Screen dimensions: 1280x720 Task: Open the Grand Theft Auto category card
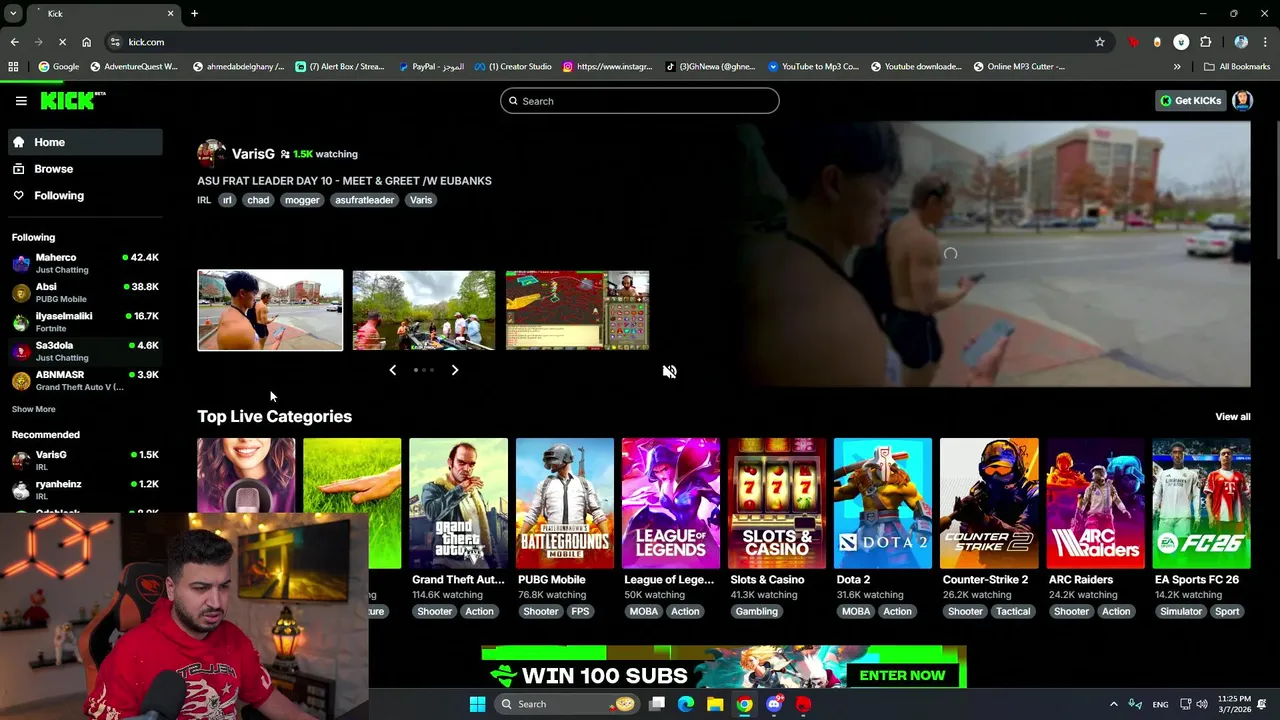(x=458, y=503)
